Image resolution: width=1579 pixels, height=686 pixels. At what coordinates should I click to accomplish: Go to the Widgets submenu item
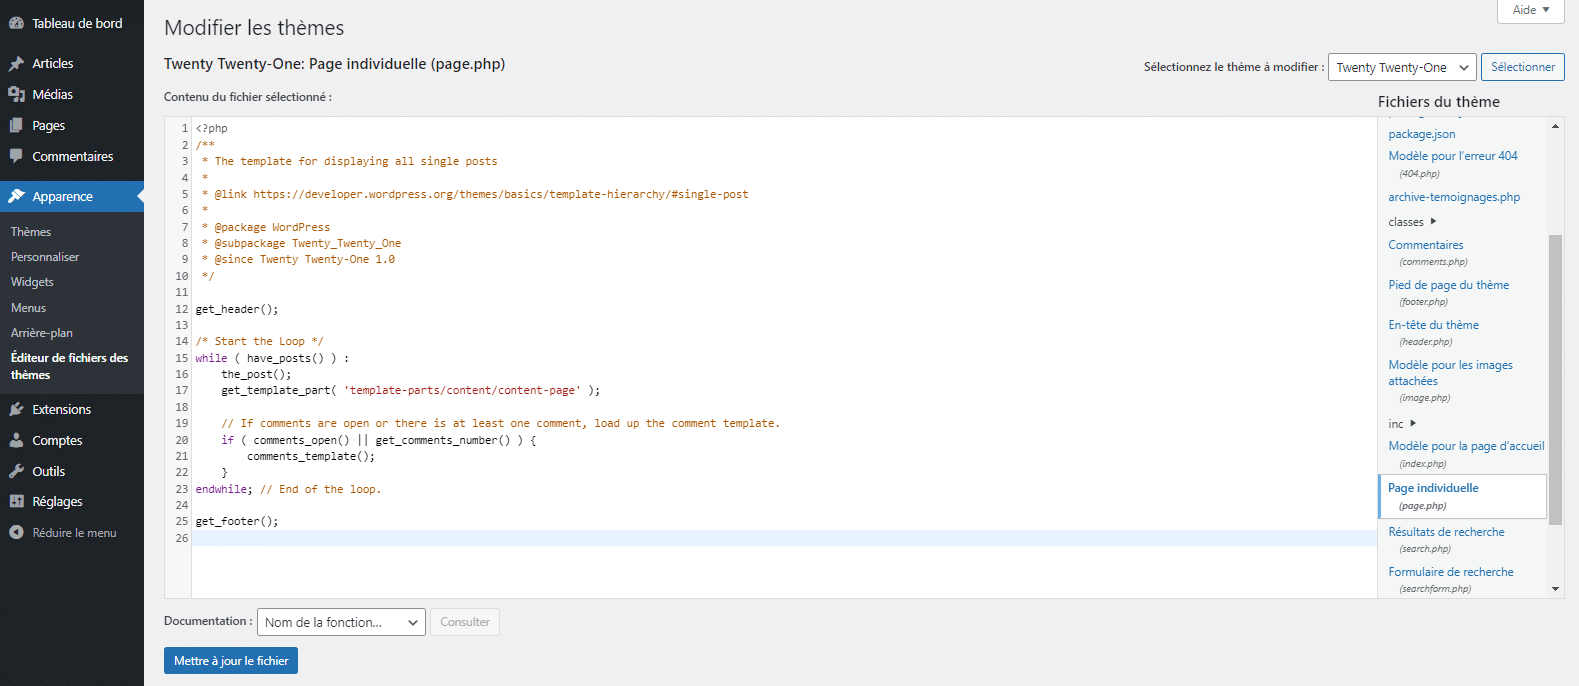(32, 282)
